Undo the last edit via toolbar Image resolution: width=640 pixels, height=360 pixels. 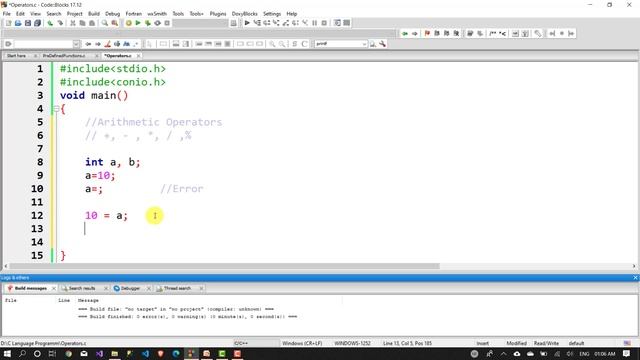(x=50, y=23)
